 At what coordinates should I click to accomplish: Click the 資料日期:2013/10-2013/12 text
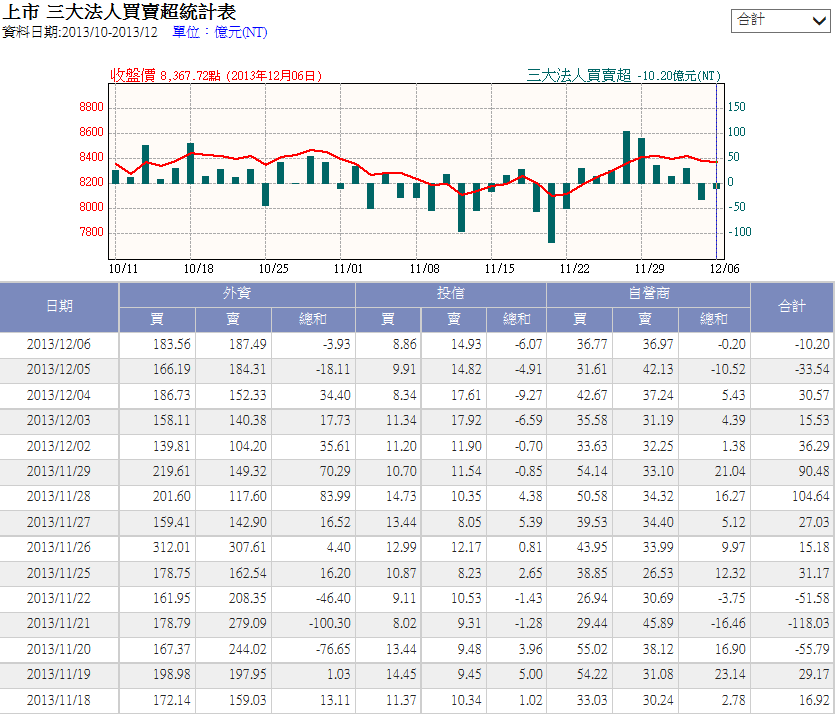point(80,32)
